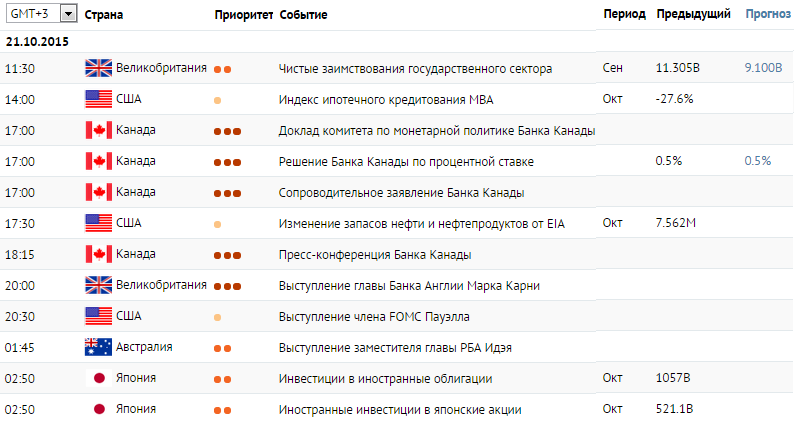Screen dimensions: 795x424
Task: Click the Japan flag at first 02:50 row
Action: (99, 378)
